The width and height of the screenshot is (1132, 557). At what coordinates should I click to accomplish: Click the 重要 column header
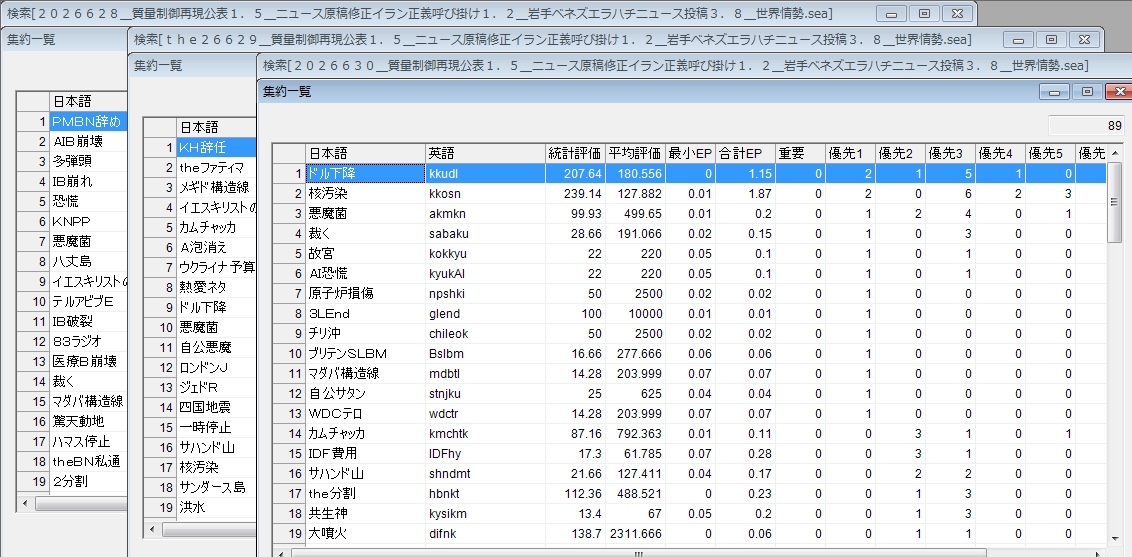pyautogui.click(x=801, y=154)
